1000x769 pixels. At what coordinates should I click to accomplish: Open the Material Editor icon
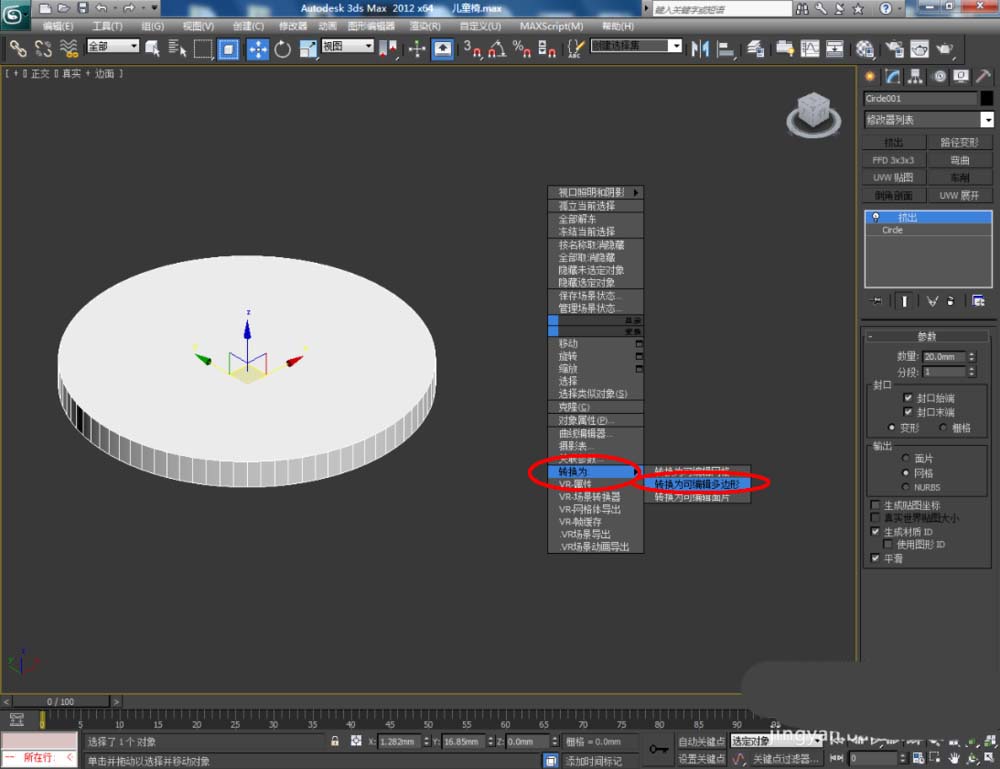point(865,48)
